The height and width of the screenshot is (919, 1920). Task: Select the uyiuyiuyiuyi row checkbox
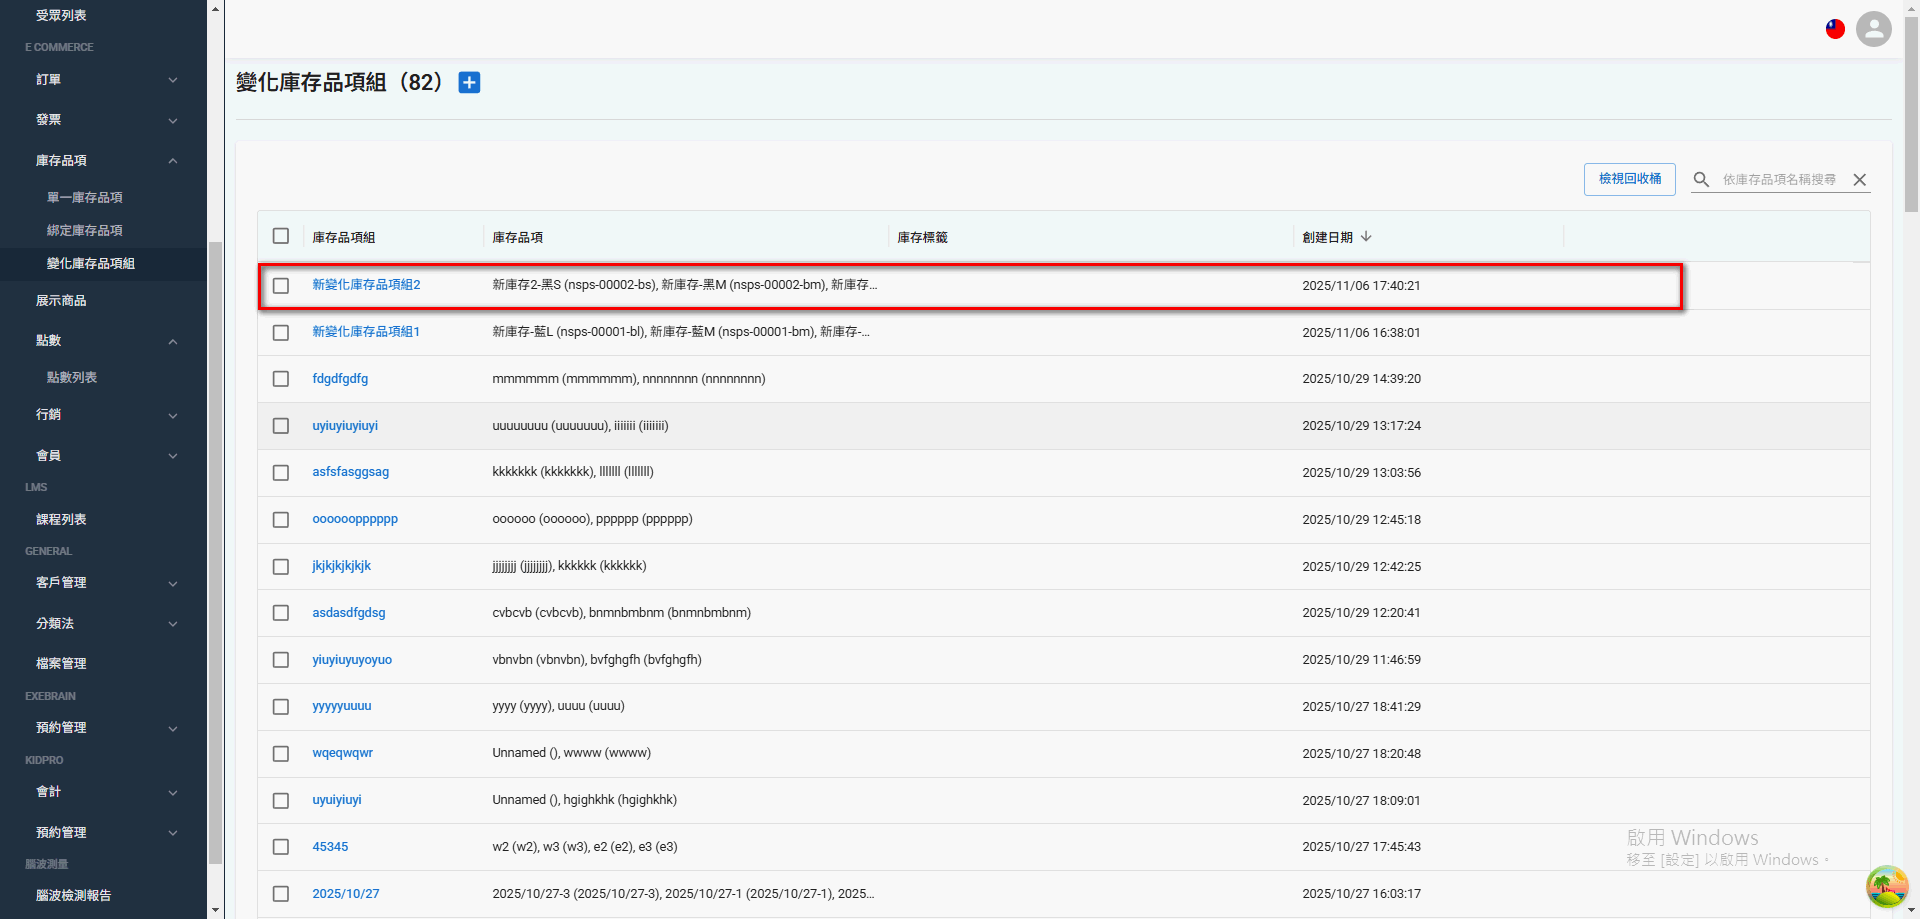click(281, 426)
